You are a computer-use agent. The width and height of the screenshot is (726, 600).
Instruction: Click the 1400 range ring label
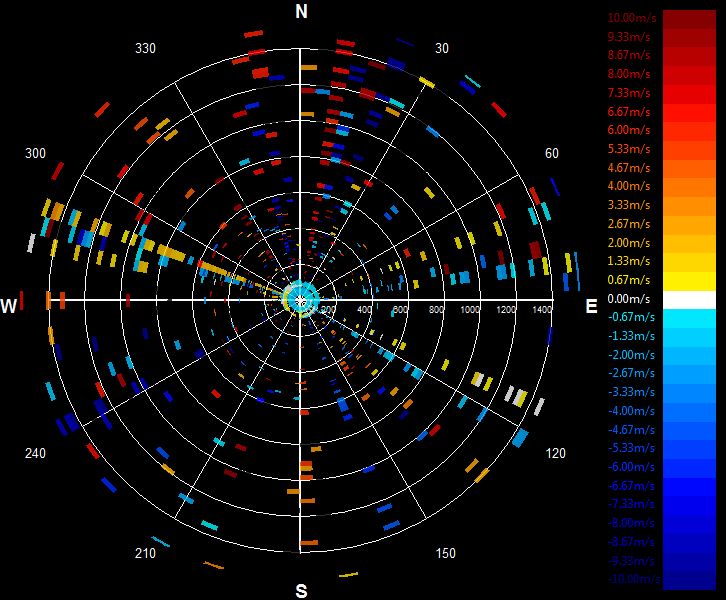542,309
